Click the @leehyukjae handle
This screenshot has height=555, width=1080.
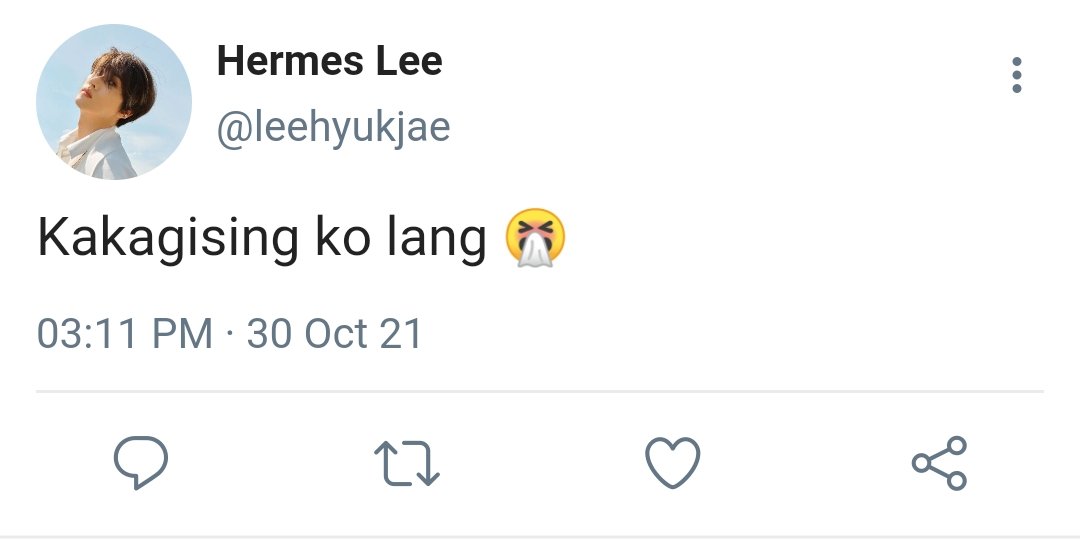333,128
